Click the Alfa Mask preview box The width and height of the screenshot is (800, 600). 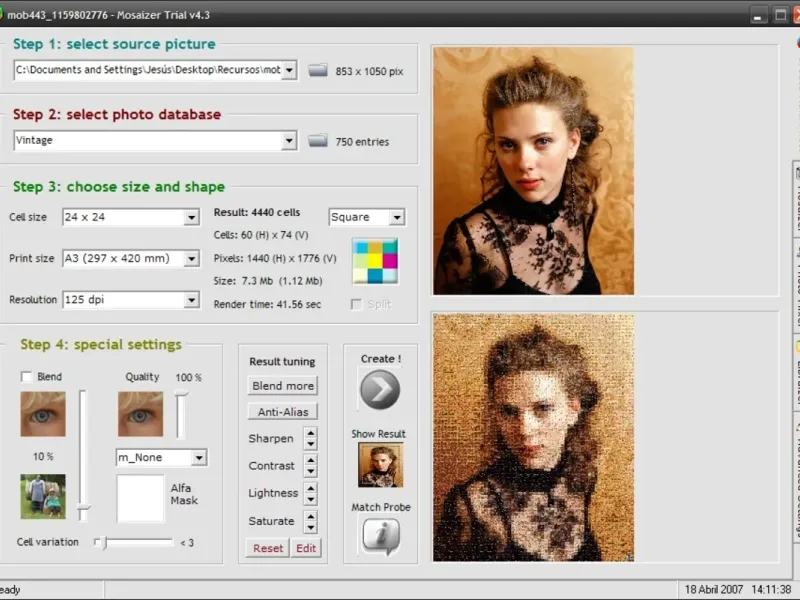140,498
